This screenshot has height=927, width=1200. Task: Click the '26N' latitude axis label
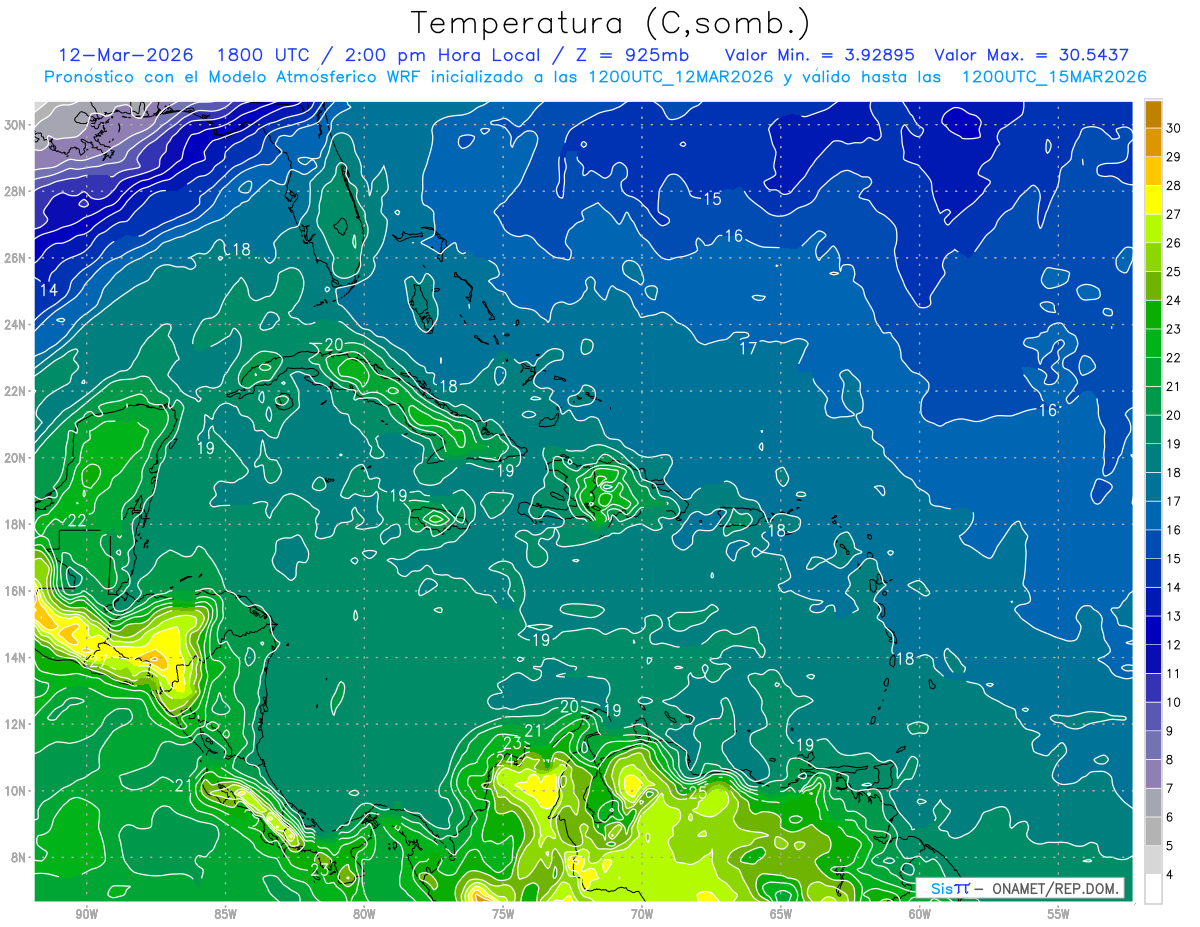(x=15, y=257)
